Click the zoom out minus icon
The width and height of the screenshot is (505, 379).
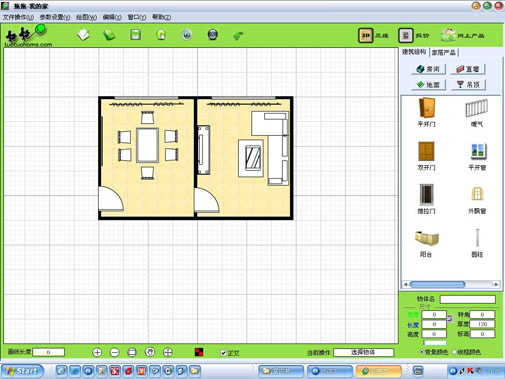[x=114, y=352]
